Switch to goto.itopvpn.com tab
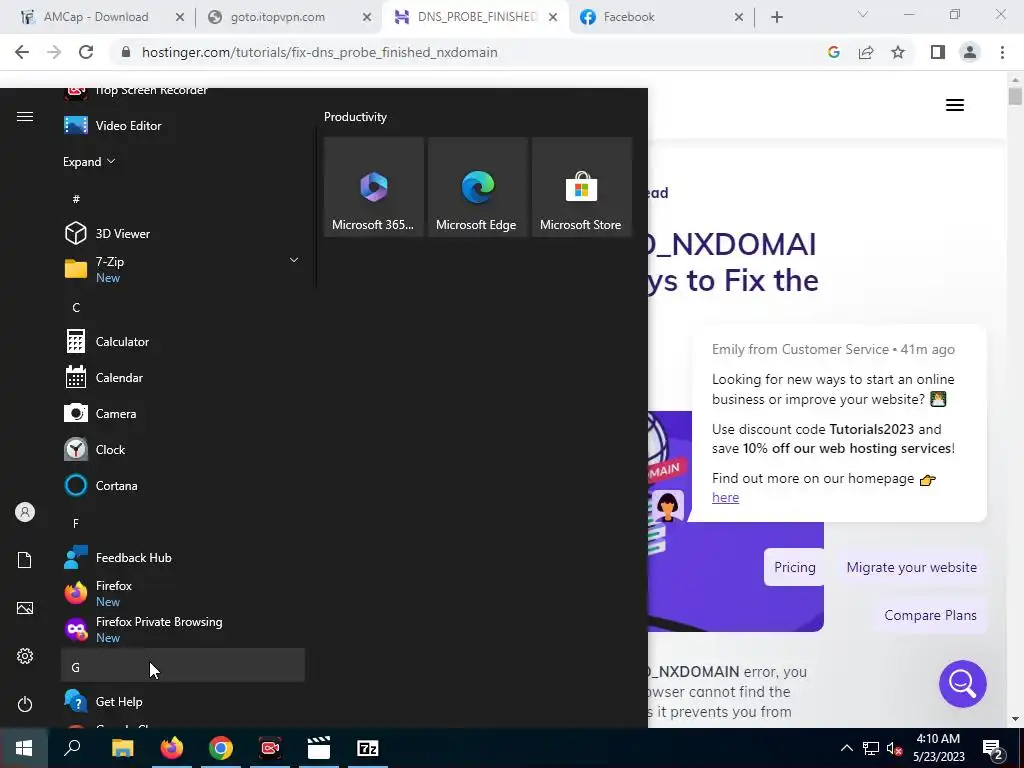 [x=278, y=17]
